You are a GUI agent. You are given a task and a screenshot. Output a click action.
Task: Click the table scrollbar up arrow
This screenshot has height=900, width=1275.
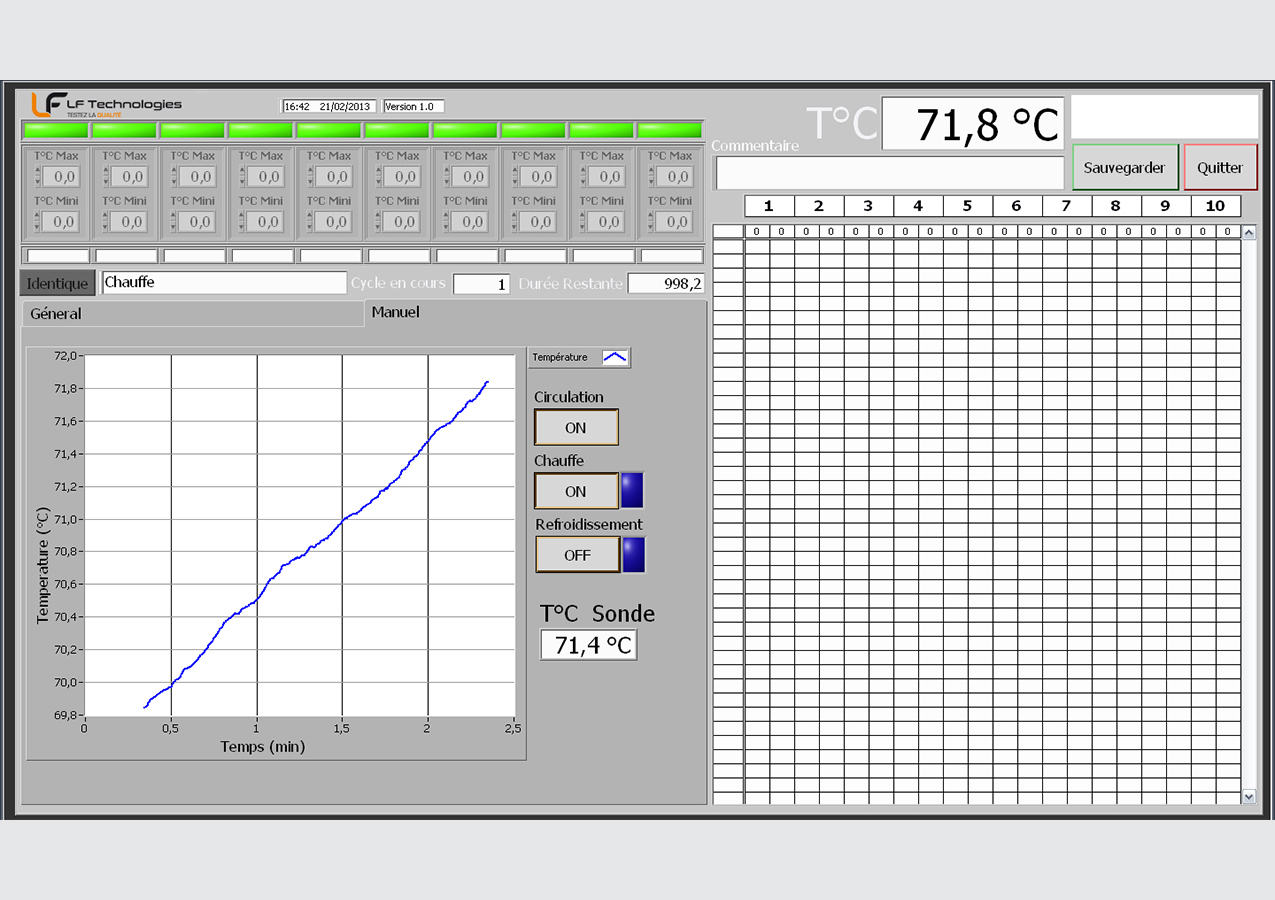coord(1248,233)
